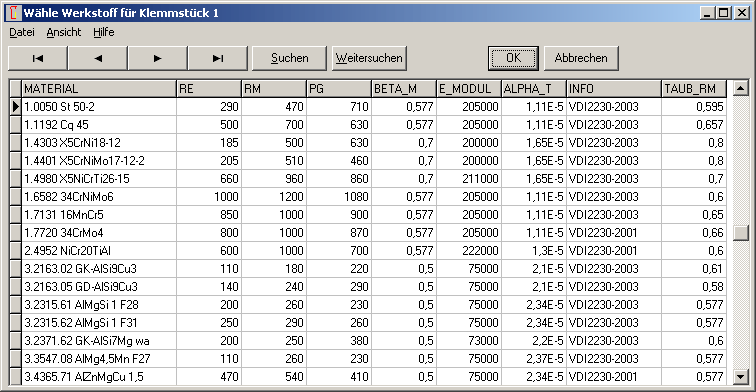Click the BETA_M column header

pos(404,89)
